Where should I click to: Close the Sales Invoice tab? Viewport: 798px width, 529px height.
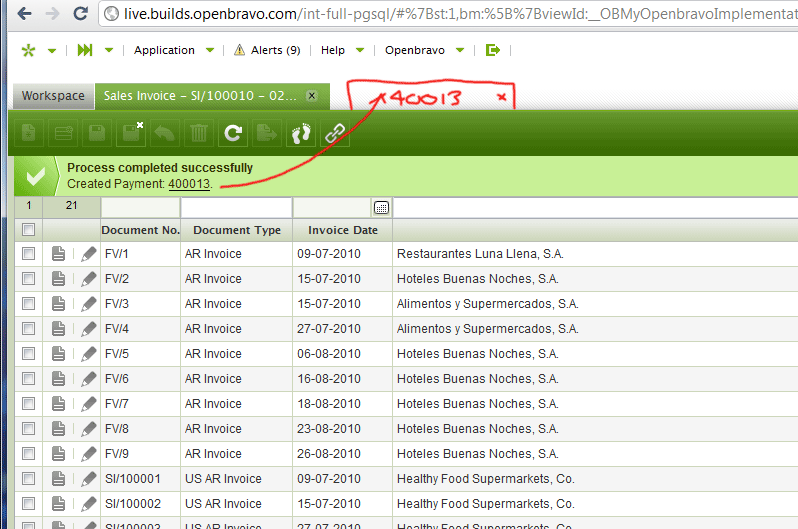pyautogui.click(x=312, y=96)
